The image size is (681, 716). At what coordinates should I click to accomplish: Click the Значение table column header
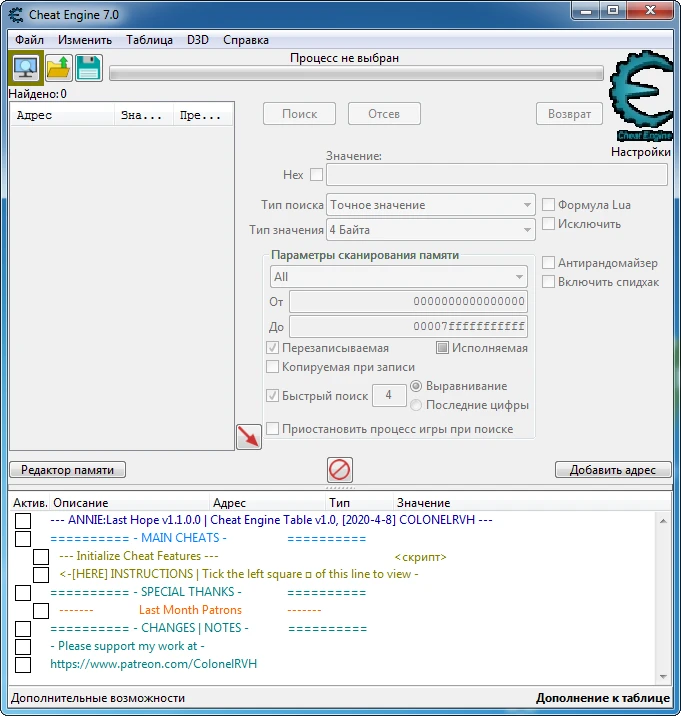530,503
